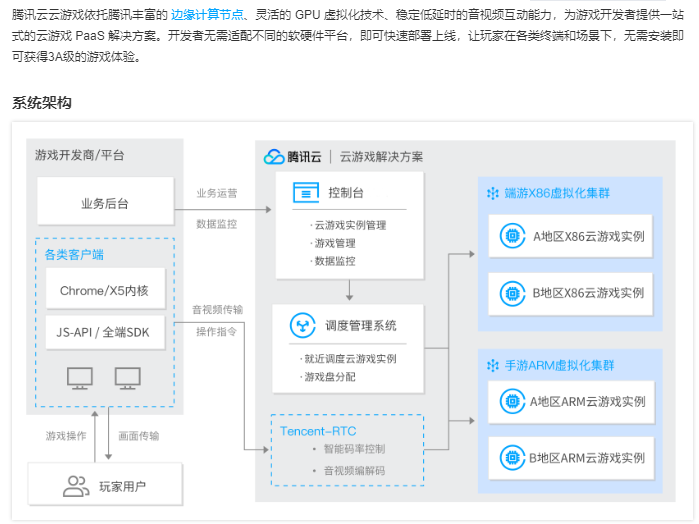The image size is (699, 524).
Task: Open the 边缘计算节点 link
Action: click(x=207, y=15)
